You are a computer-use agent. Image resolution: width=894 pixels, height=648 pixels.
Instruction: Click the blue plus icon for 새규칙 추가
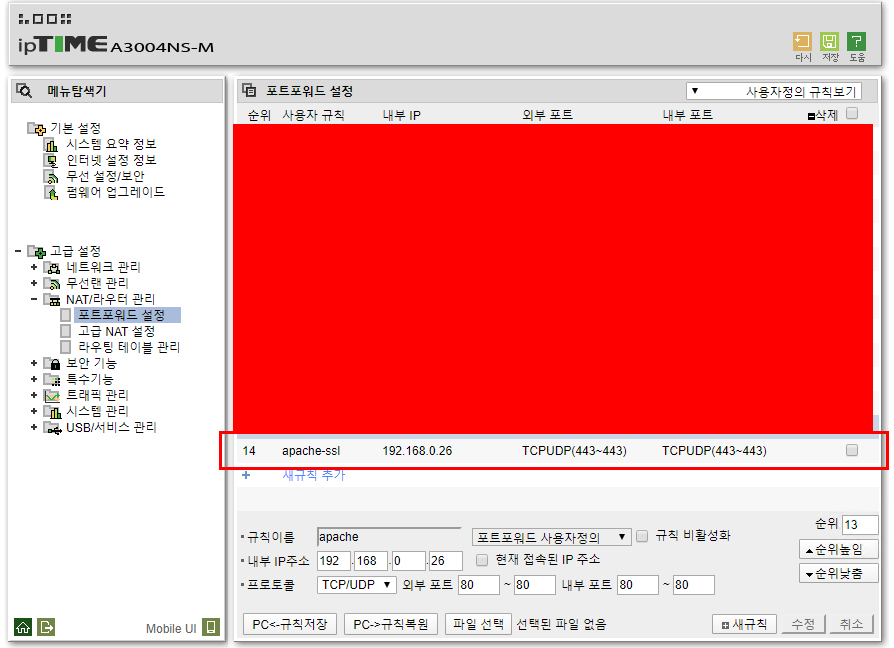tap(246, 475)
